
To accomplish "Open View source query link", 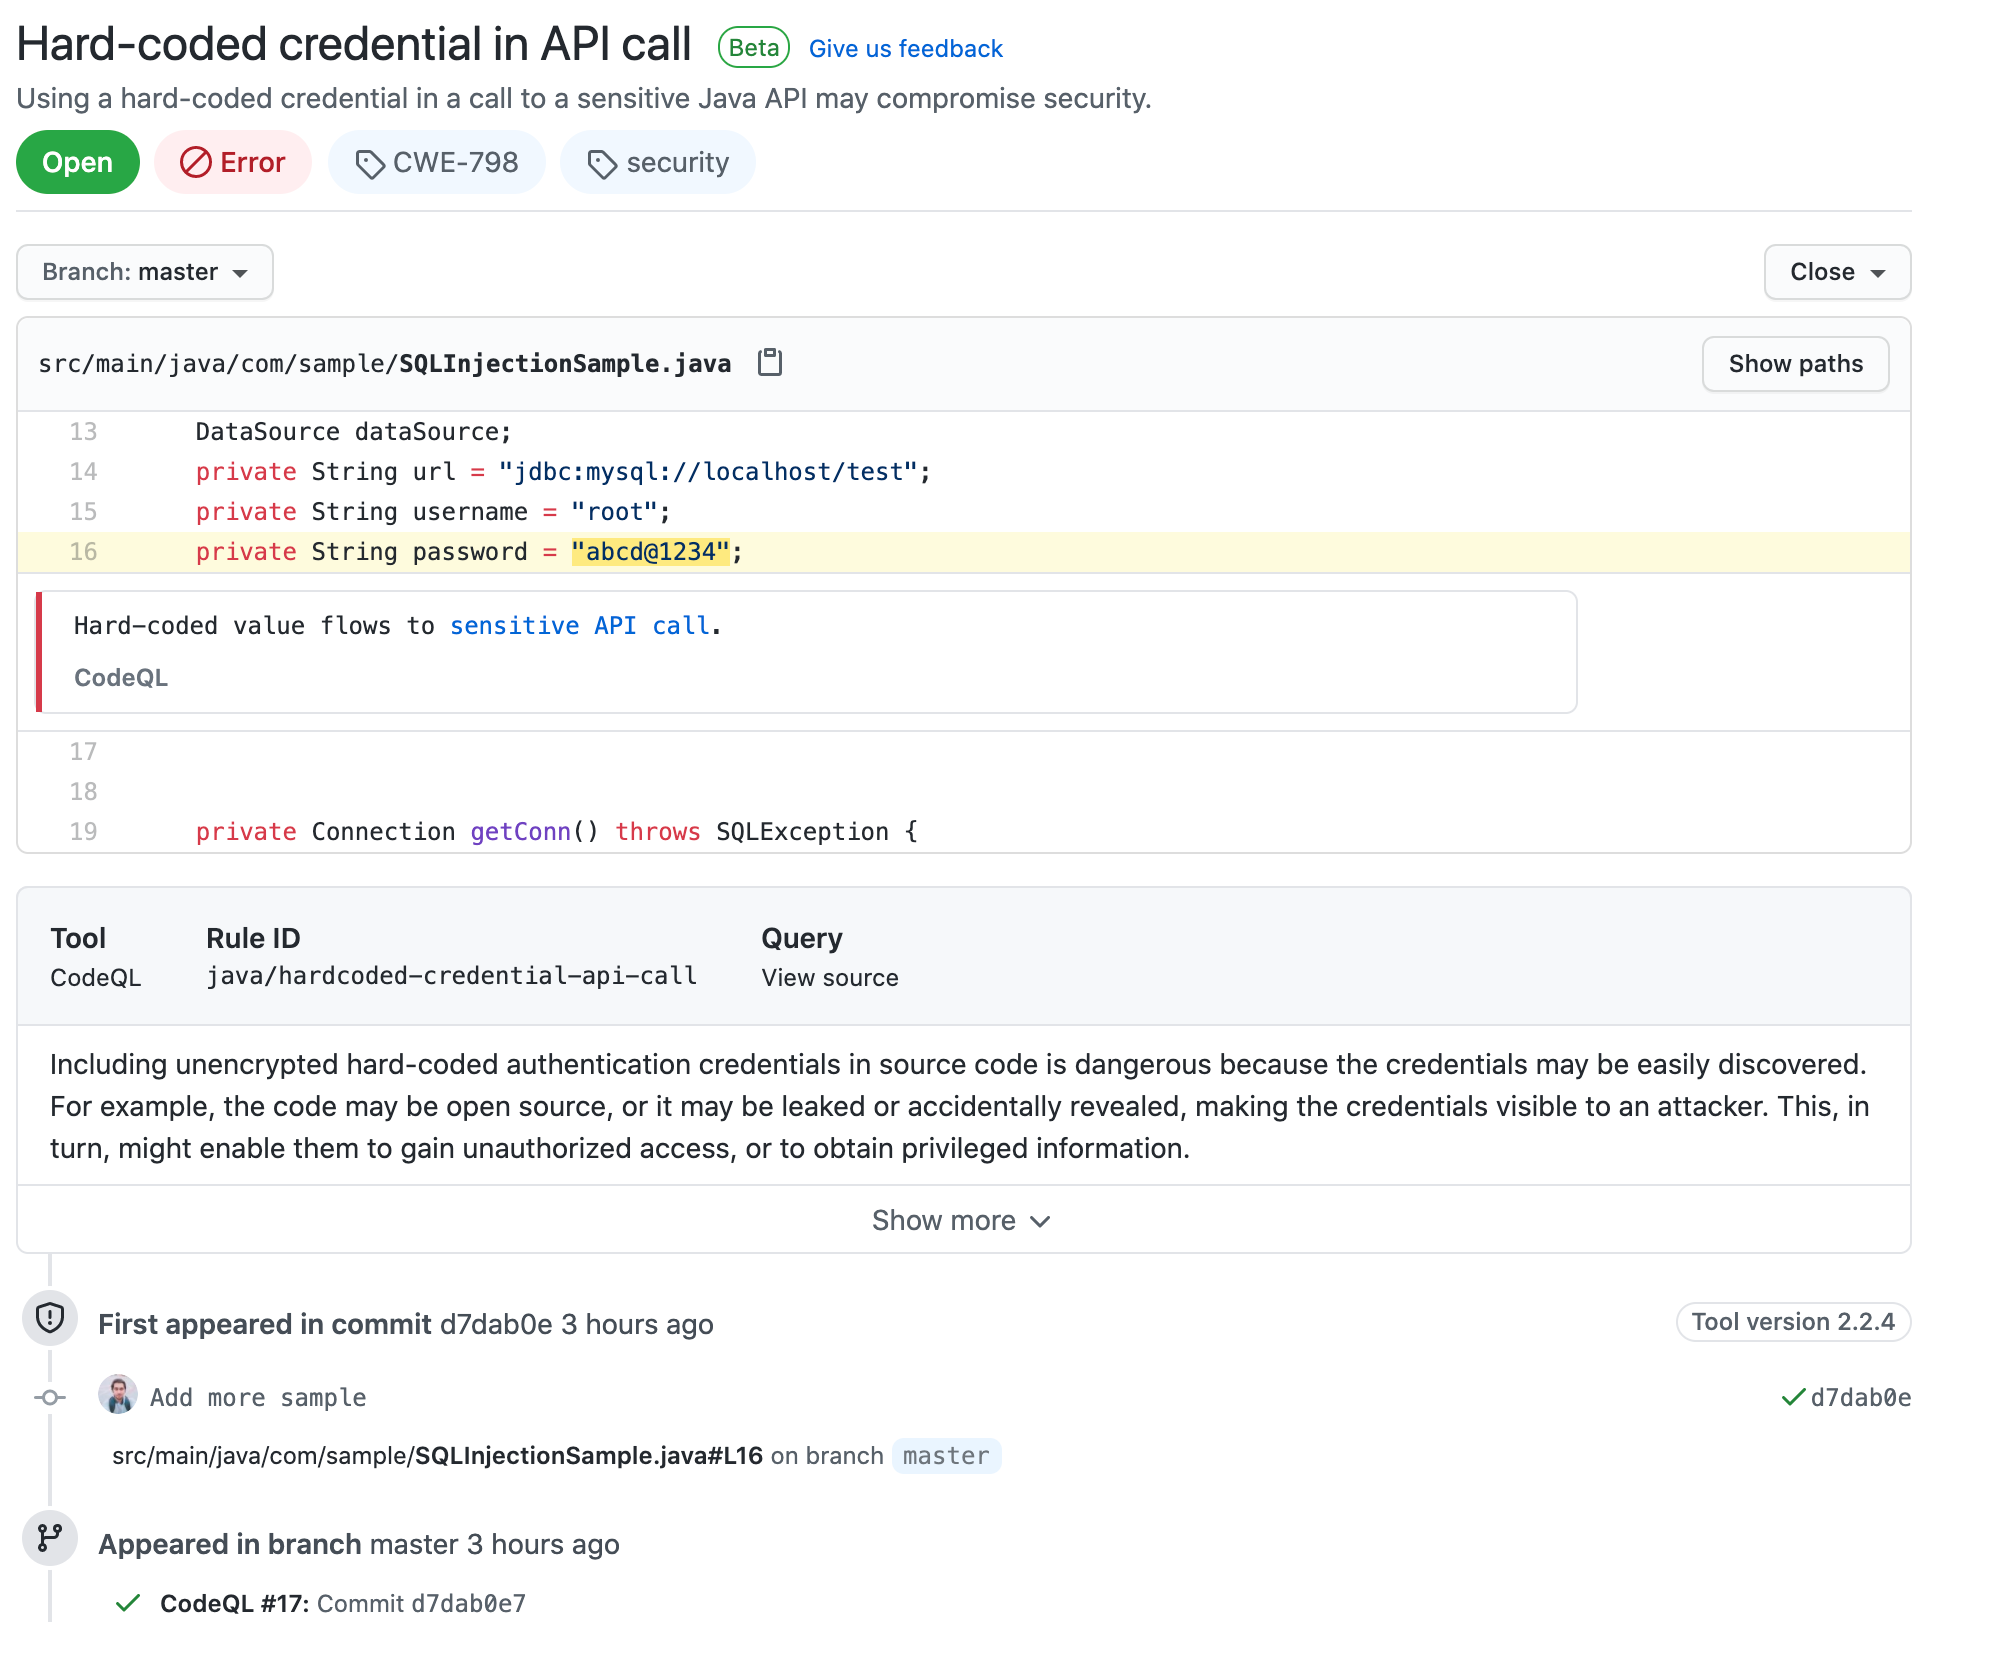I will [x=829, y=978].
